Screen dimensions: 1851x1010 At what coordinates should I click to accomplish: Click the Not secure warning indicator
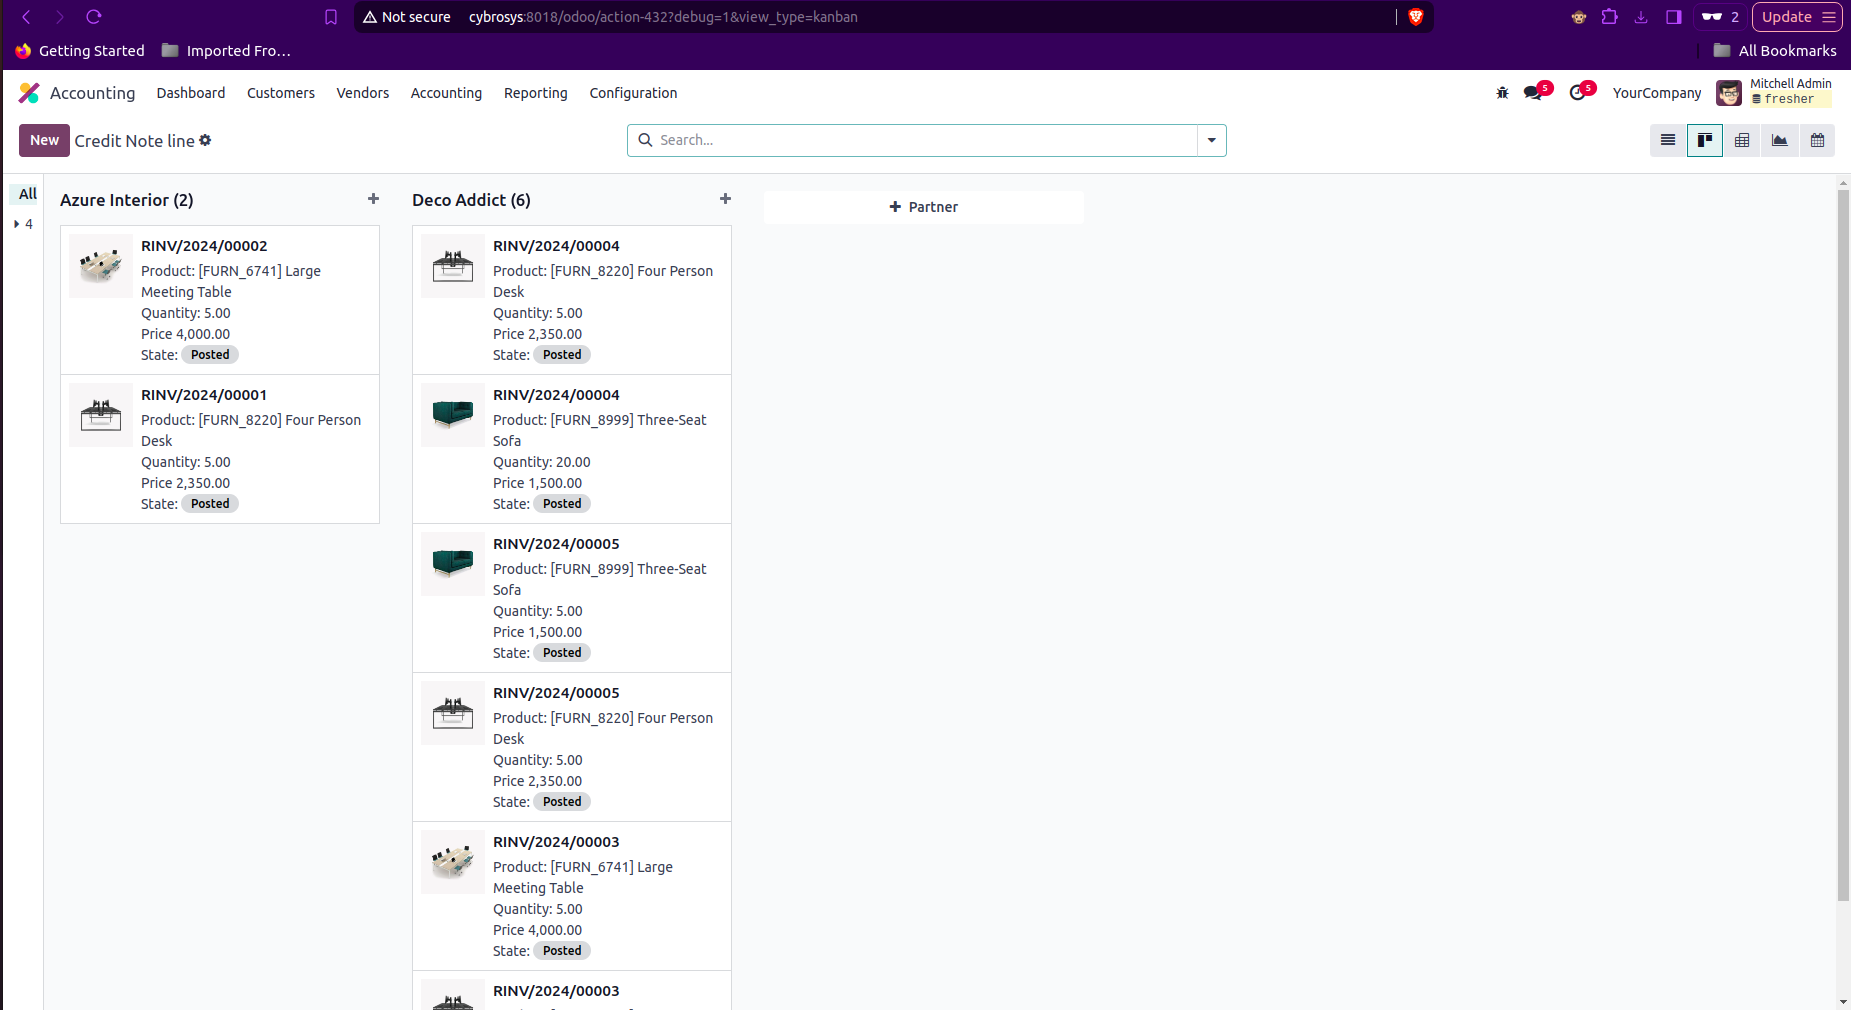407,17
